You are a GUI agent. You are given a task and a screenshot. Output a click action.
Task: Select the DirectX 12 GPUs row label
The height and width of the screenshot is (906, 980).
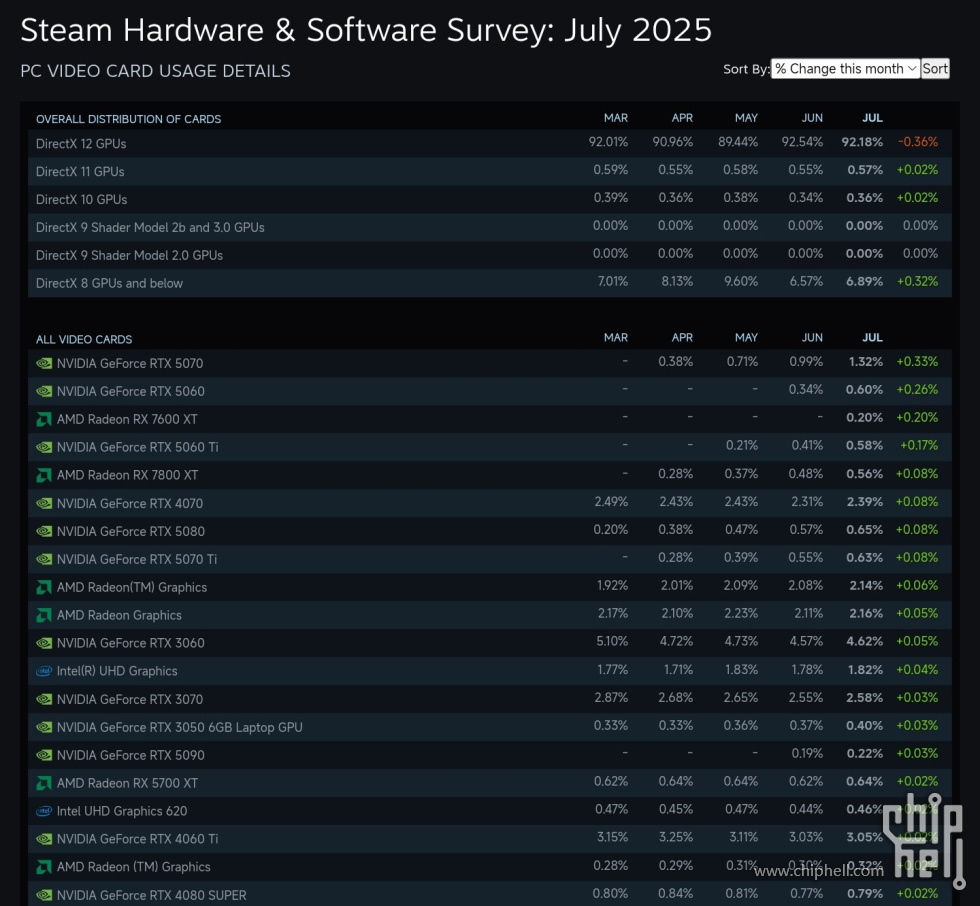81,144
